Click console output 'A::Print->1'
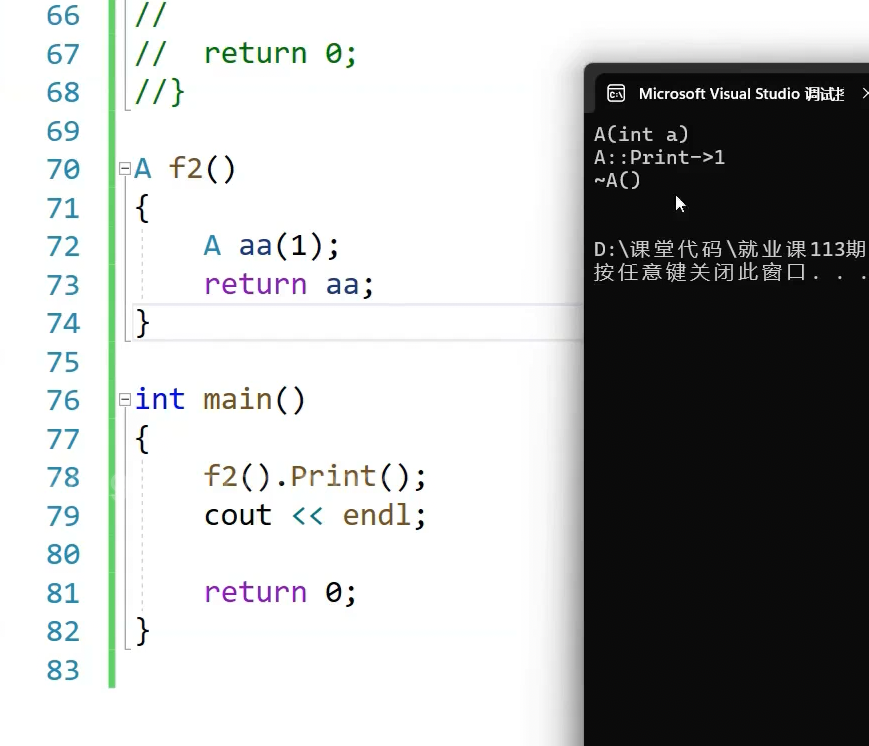 coord(659,157)
